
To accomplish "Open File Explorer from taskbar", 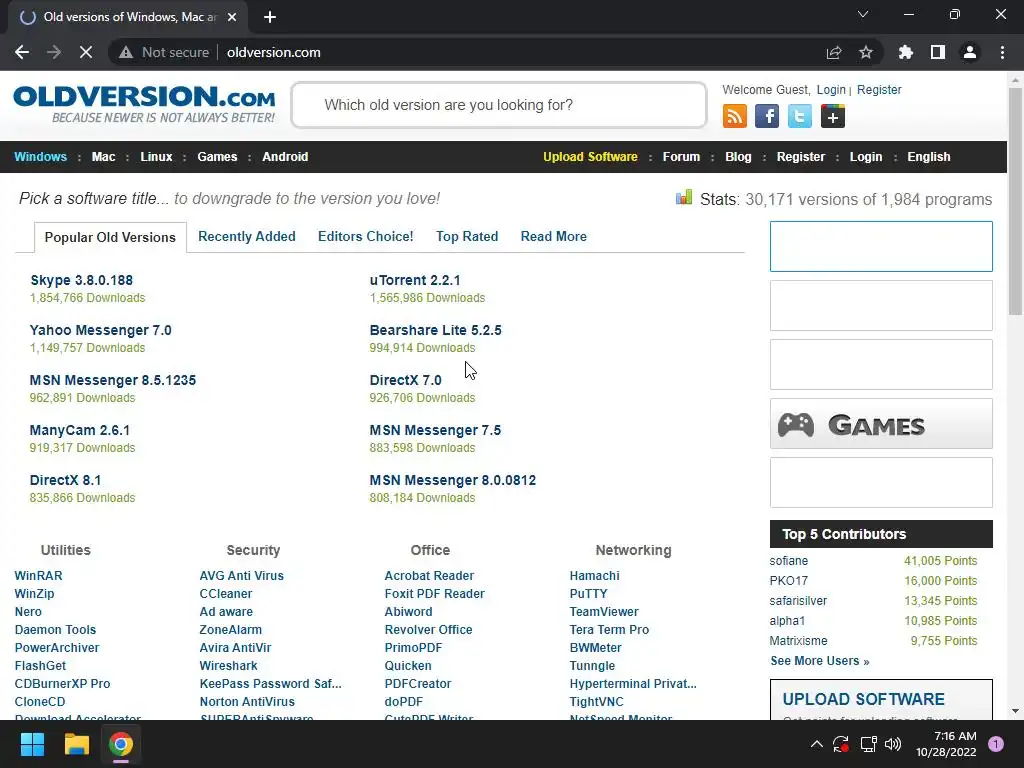I will 76,744.
